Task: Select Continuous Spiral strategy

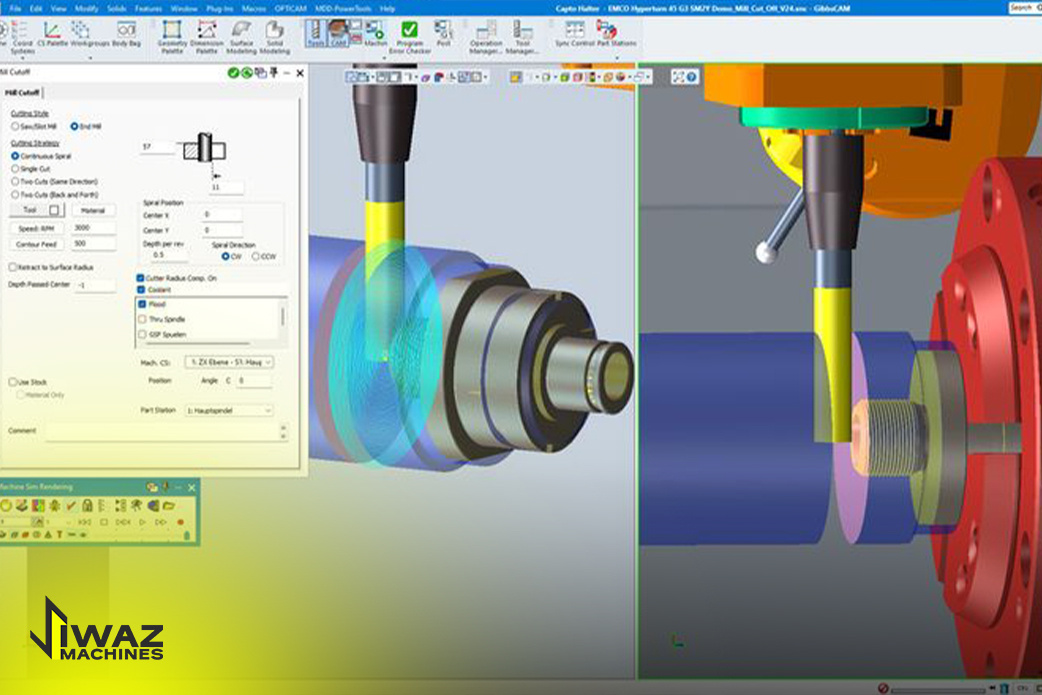Action: (41, 156)
